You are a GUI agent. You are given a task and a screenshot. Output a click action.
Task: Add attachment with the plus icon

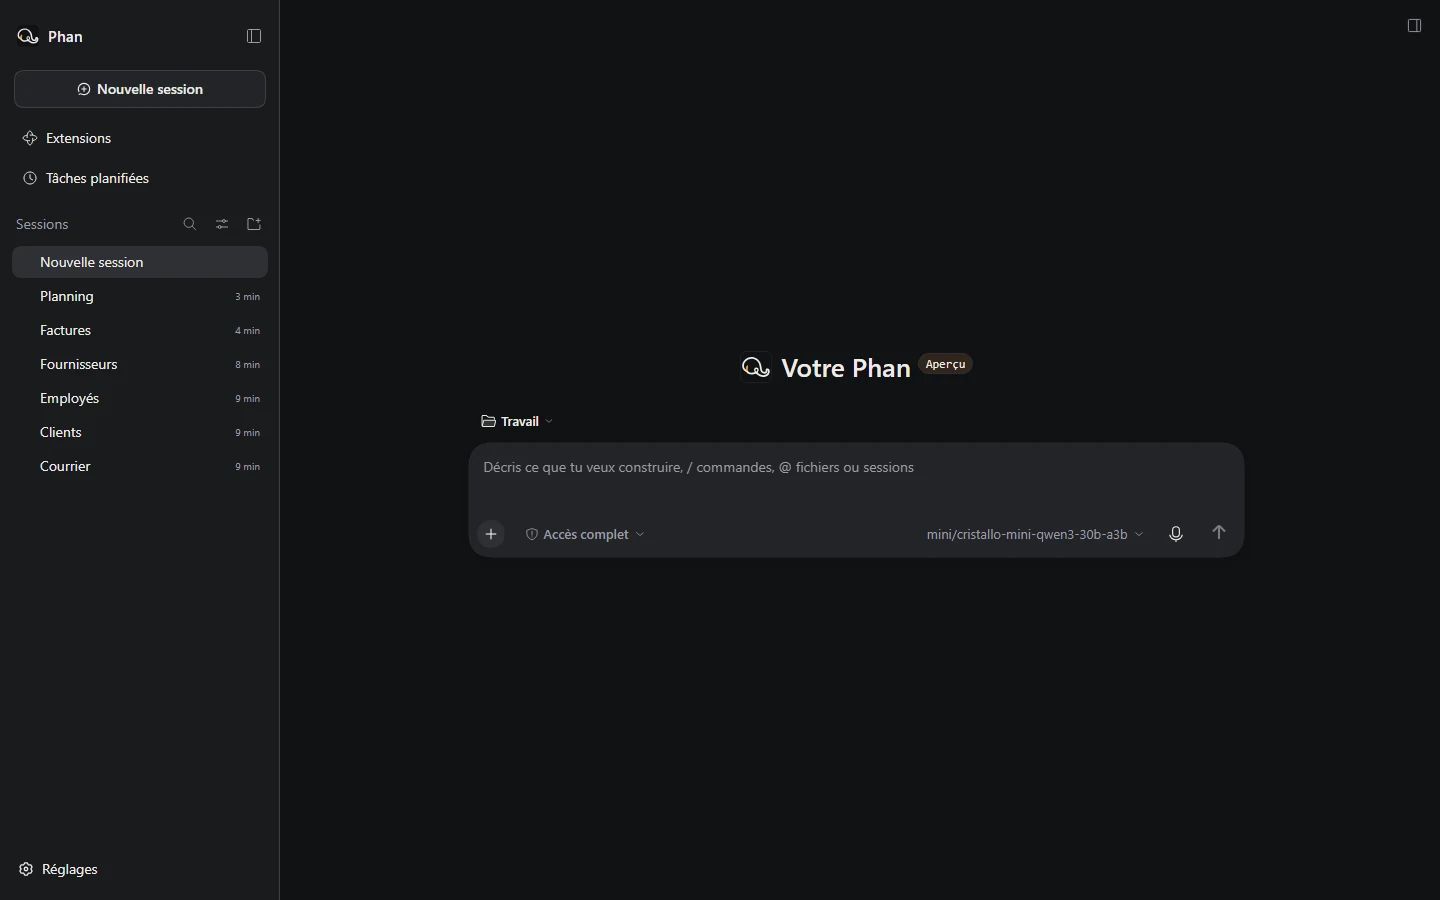pos(491,534)
